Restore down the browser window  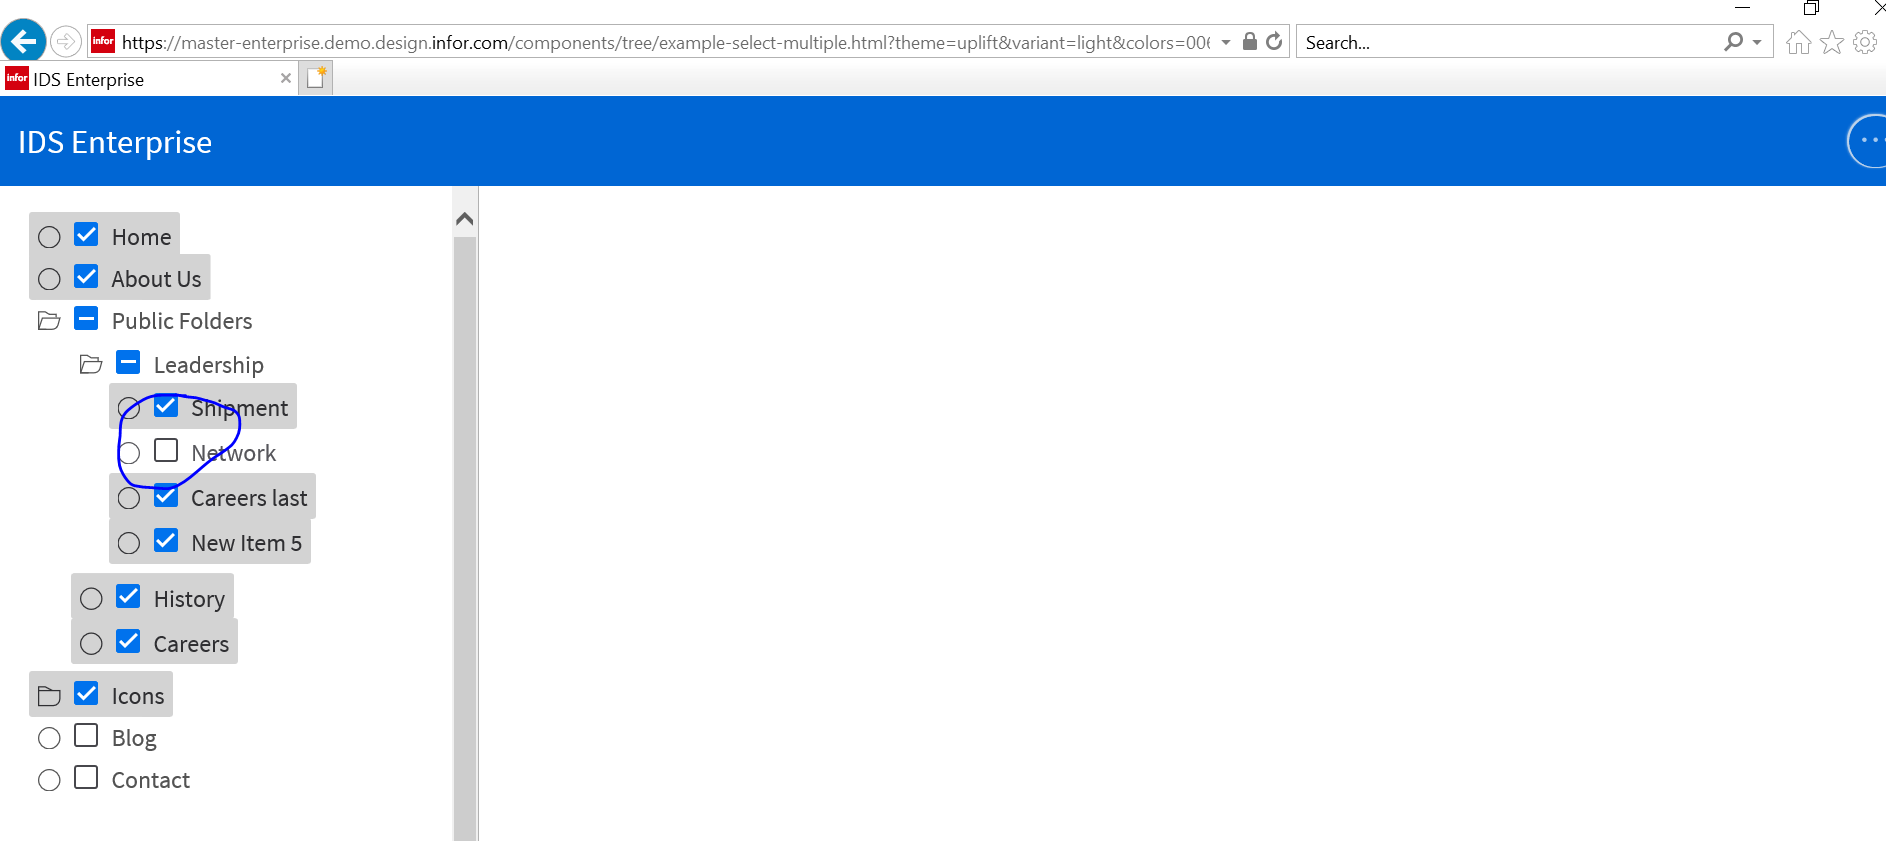[1811, 8]
